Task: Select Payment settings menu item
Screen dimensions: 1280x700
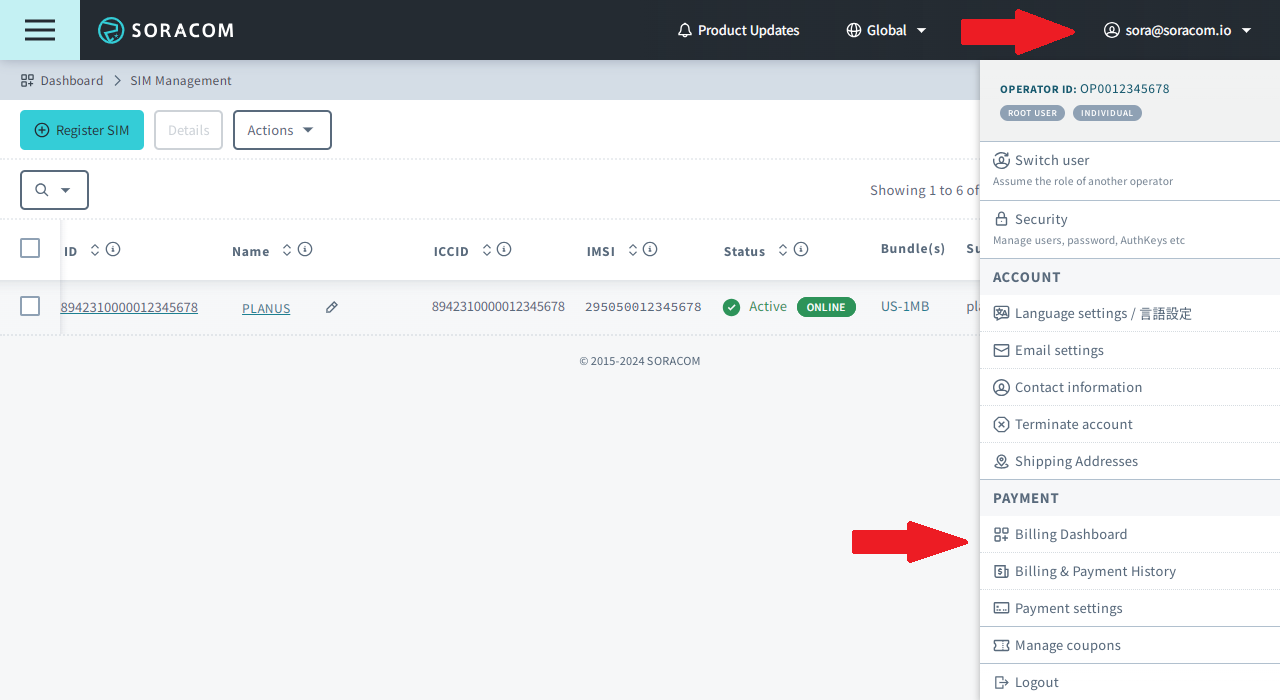Action: pyautogui.click(x=1068, y=608)
